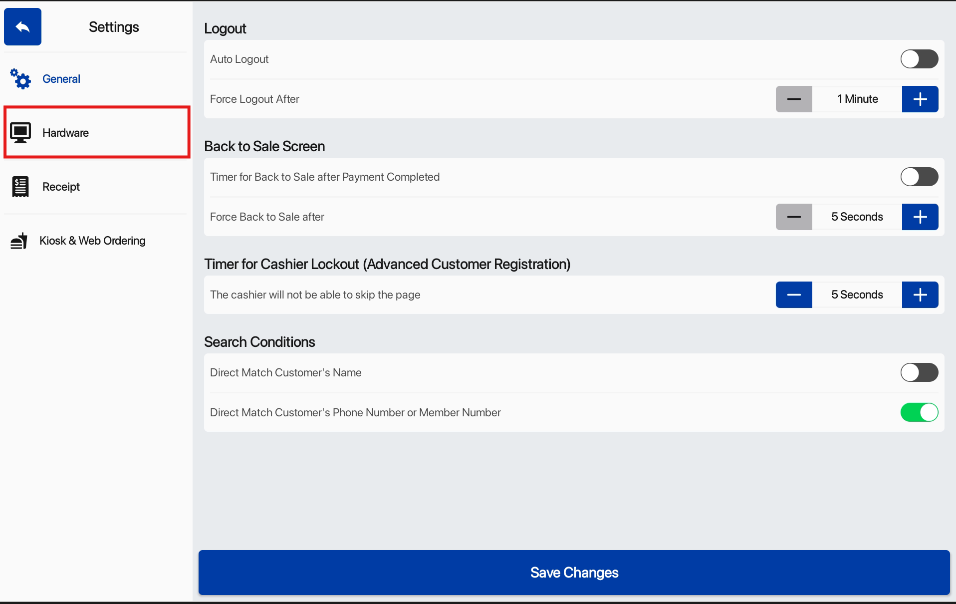
Task: Enable Direct Match Customer's Name
Action: point(919,373)
